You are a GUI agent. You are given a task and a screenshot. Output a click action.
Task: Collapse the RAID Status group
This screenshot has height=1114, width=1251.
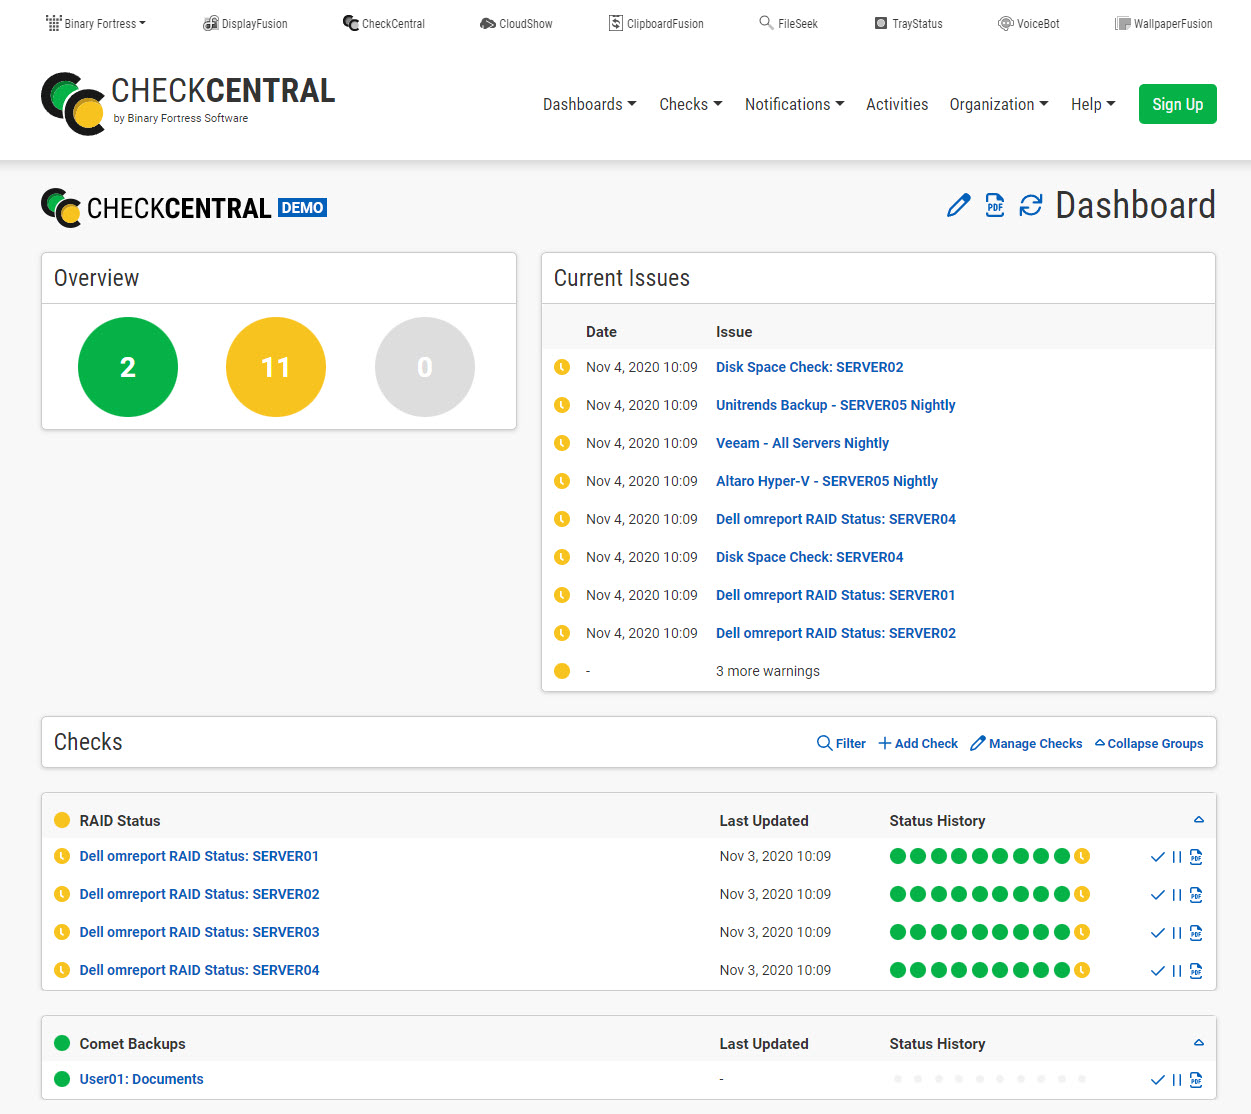pos(1198,820)
